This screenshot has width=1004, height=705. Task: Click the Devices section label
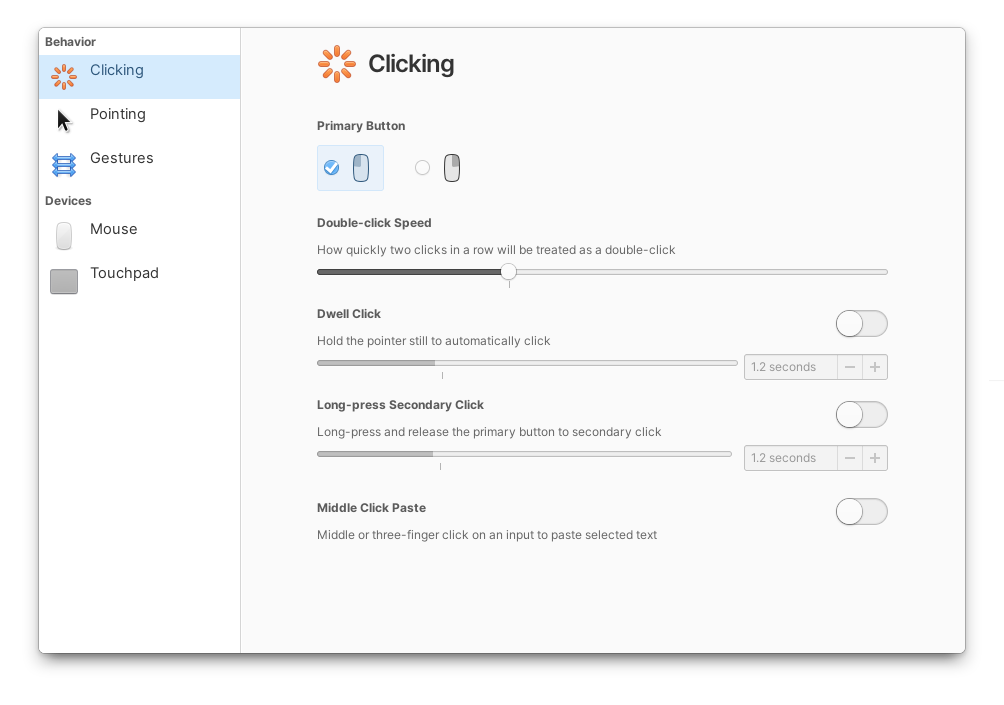68,201
